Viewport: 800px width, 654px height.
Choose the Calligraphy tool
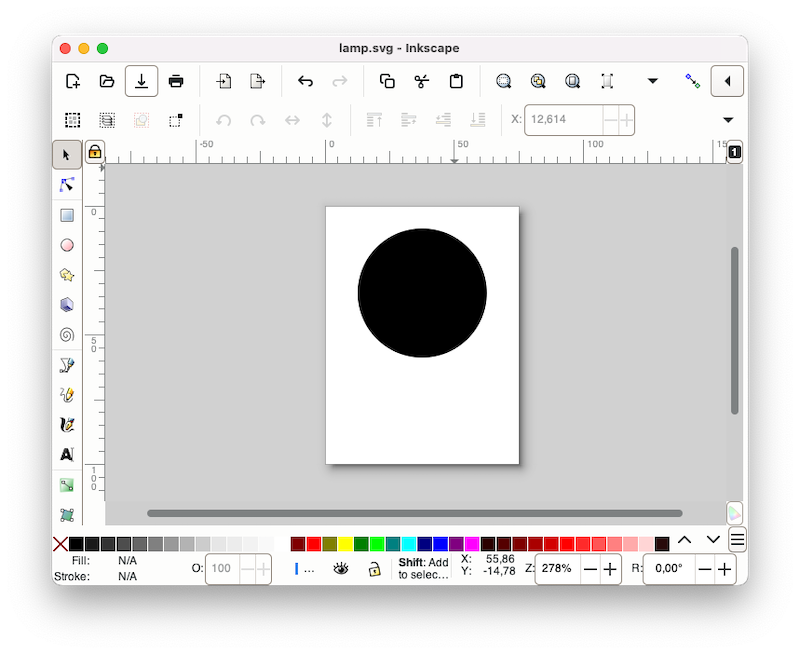click(67, 424)
